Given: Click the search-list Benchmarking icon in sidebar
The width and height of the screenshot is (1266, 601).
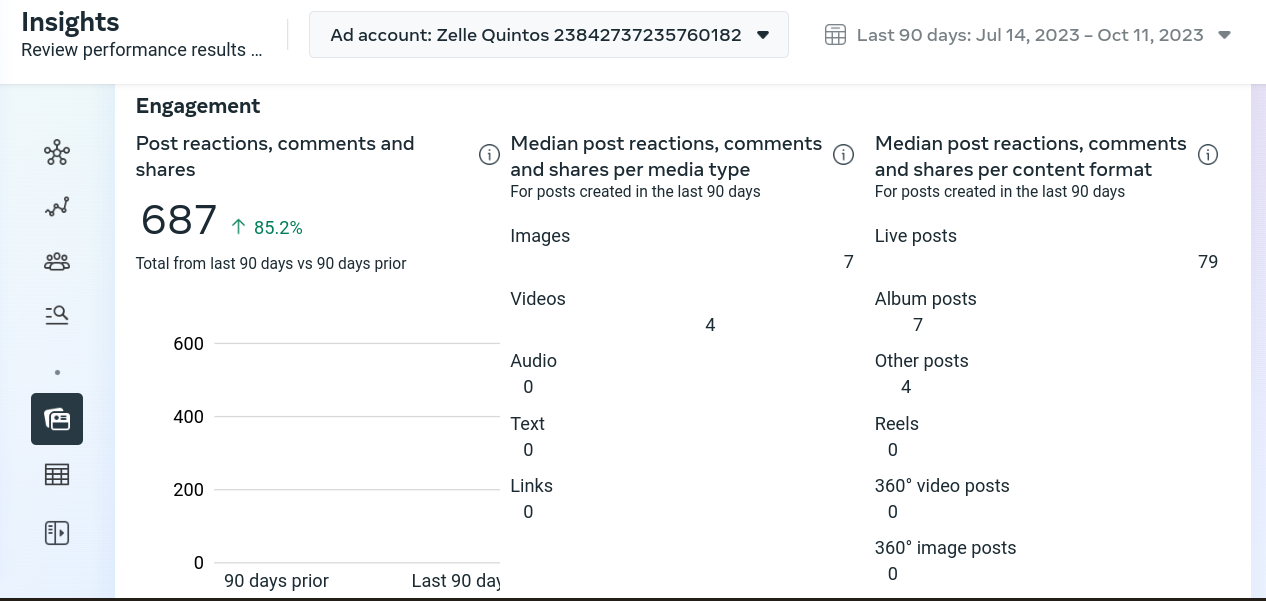Looking at the screenshot, I should click(57, 316).
